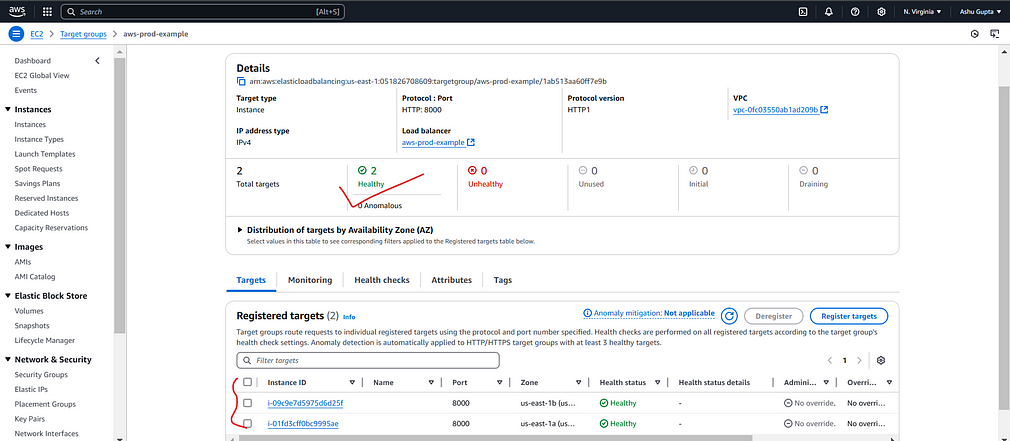Collapse the Network & Security section
This screenshot has height=441, width=1010.
[8, 359]
